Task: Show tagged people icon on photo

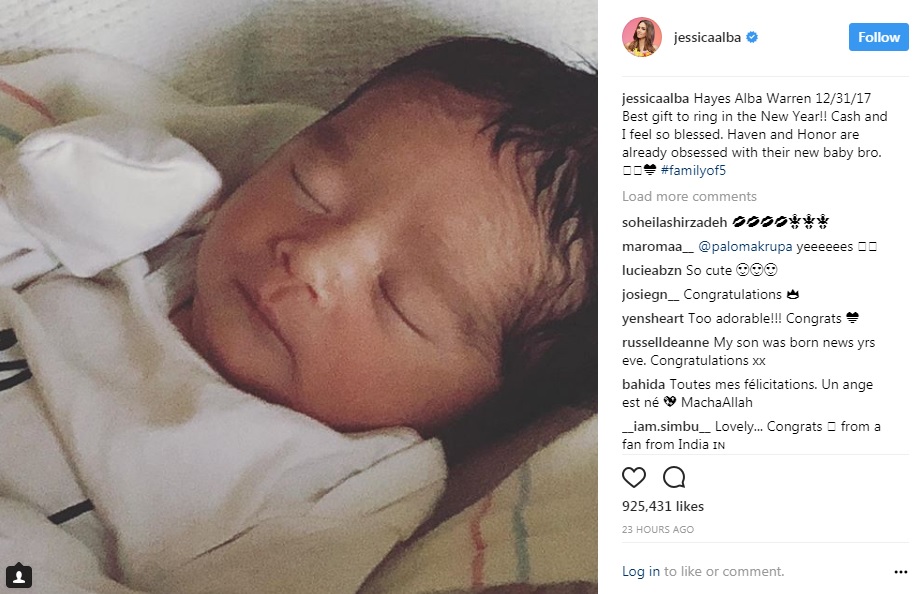Action: click(19, 576)
